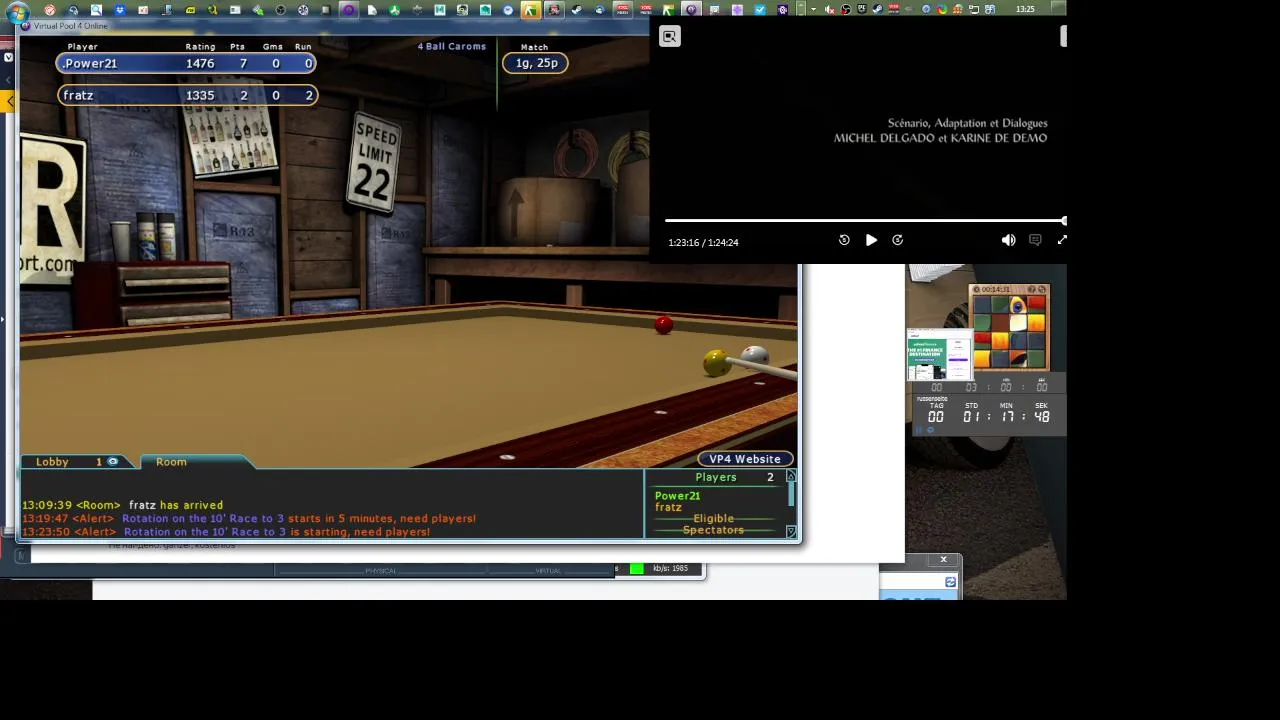Select player Power21 in Players list
This screenshot has height=720, width=1280.
[677, 496]
